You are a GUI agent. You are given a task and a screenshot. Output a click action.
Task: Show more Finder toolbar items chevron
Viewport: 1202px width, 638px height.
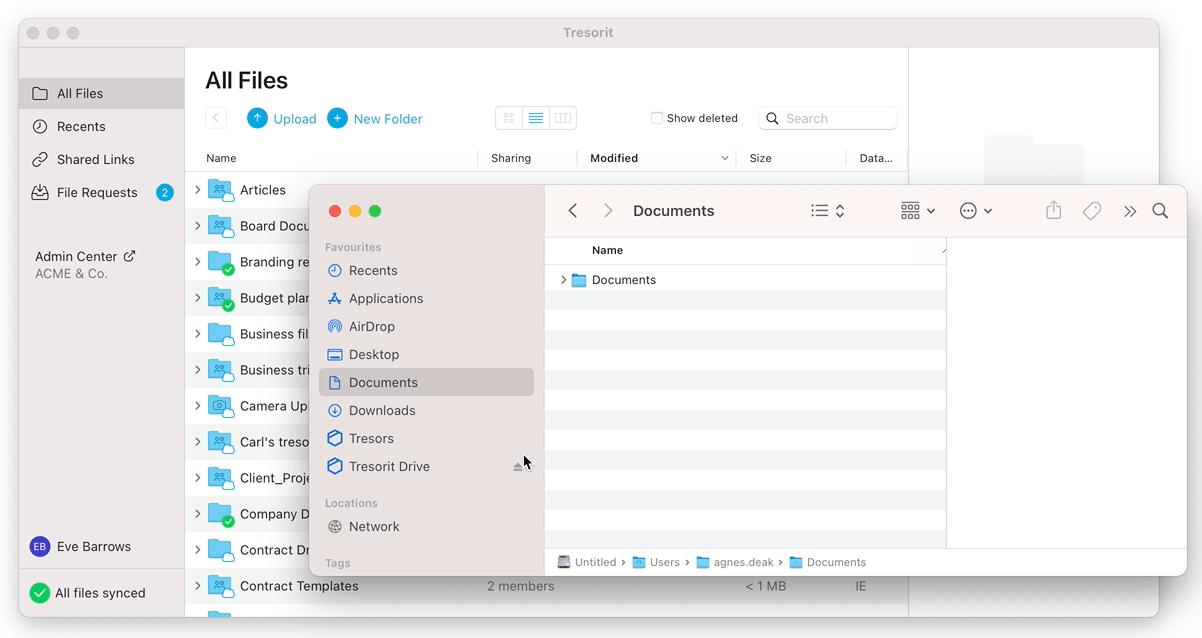tap(1130, 211)
